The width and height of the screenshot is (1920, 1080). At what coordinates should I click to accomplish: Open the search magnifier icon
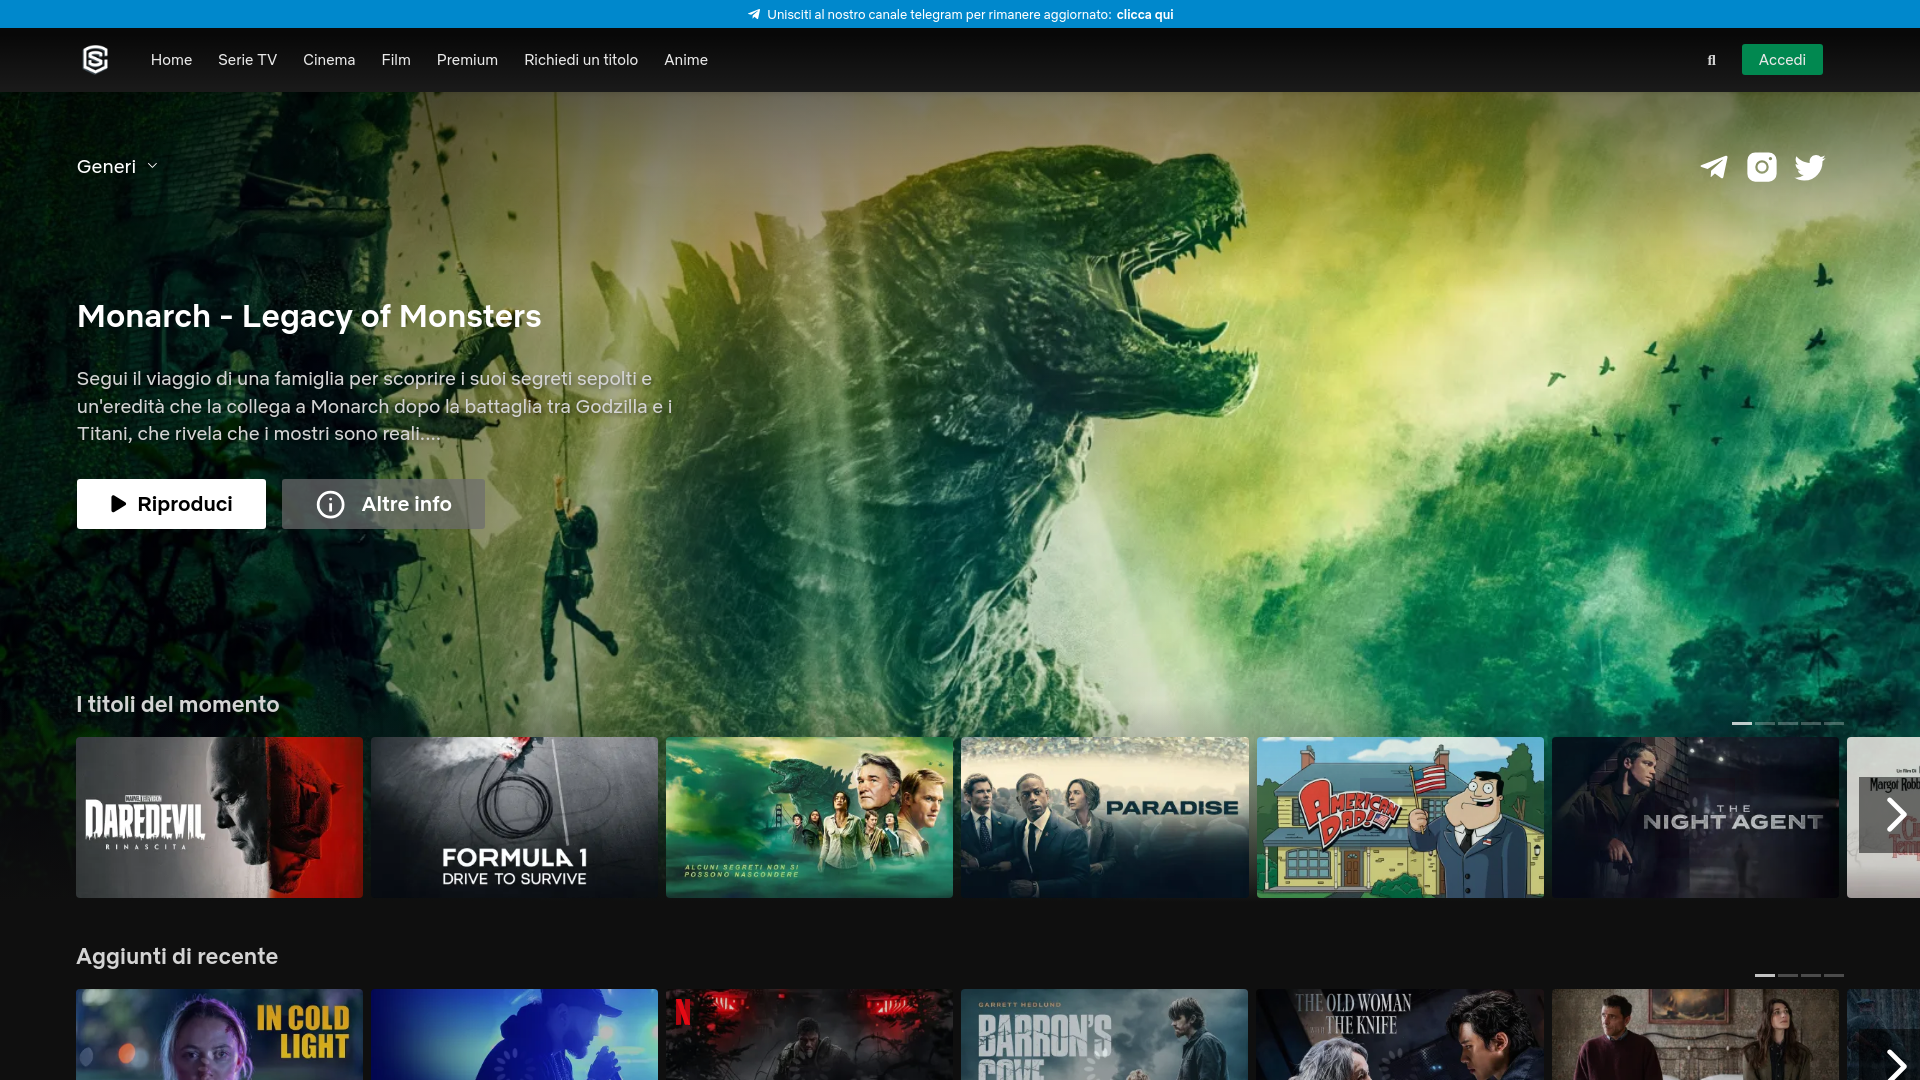[1712, 60]
